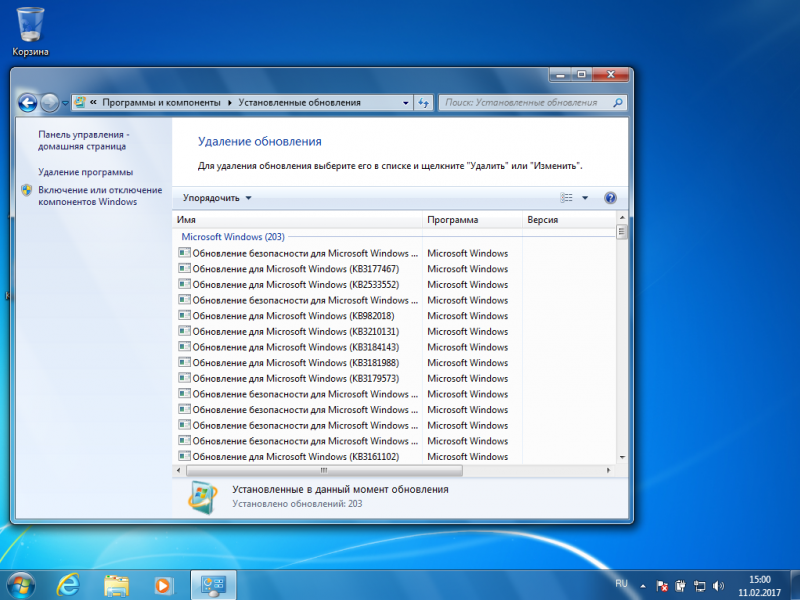Collapse the 'Microsoft Windows (203)' group
Viewport: 800px width, 600px height.
coord(233,237)
